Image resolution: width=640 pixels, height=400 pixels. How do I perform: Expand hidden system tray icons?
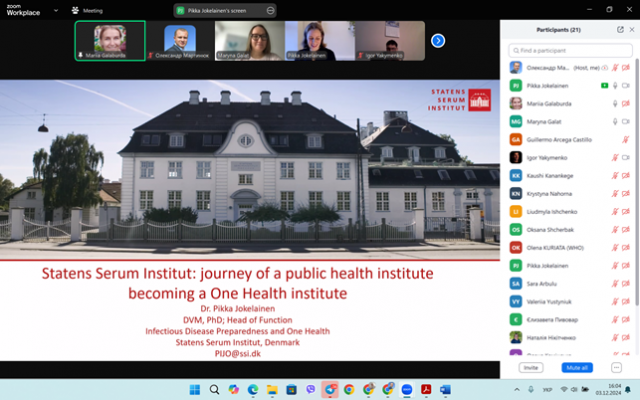tap(517, 390)
